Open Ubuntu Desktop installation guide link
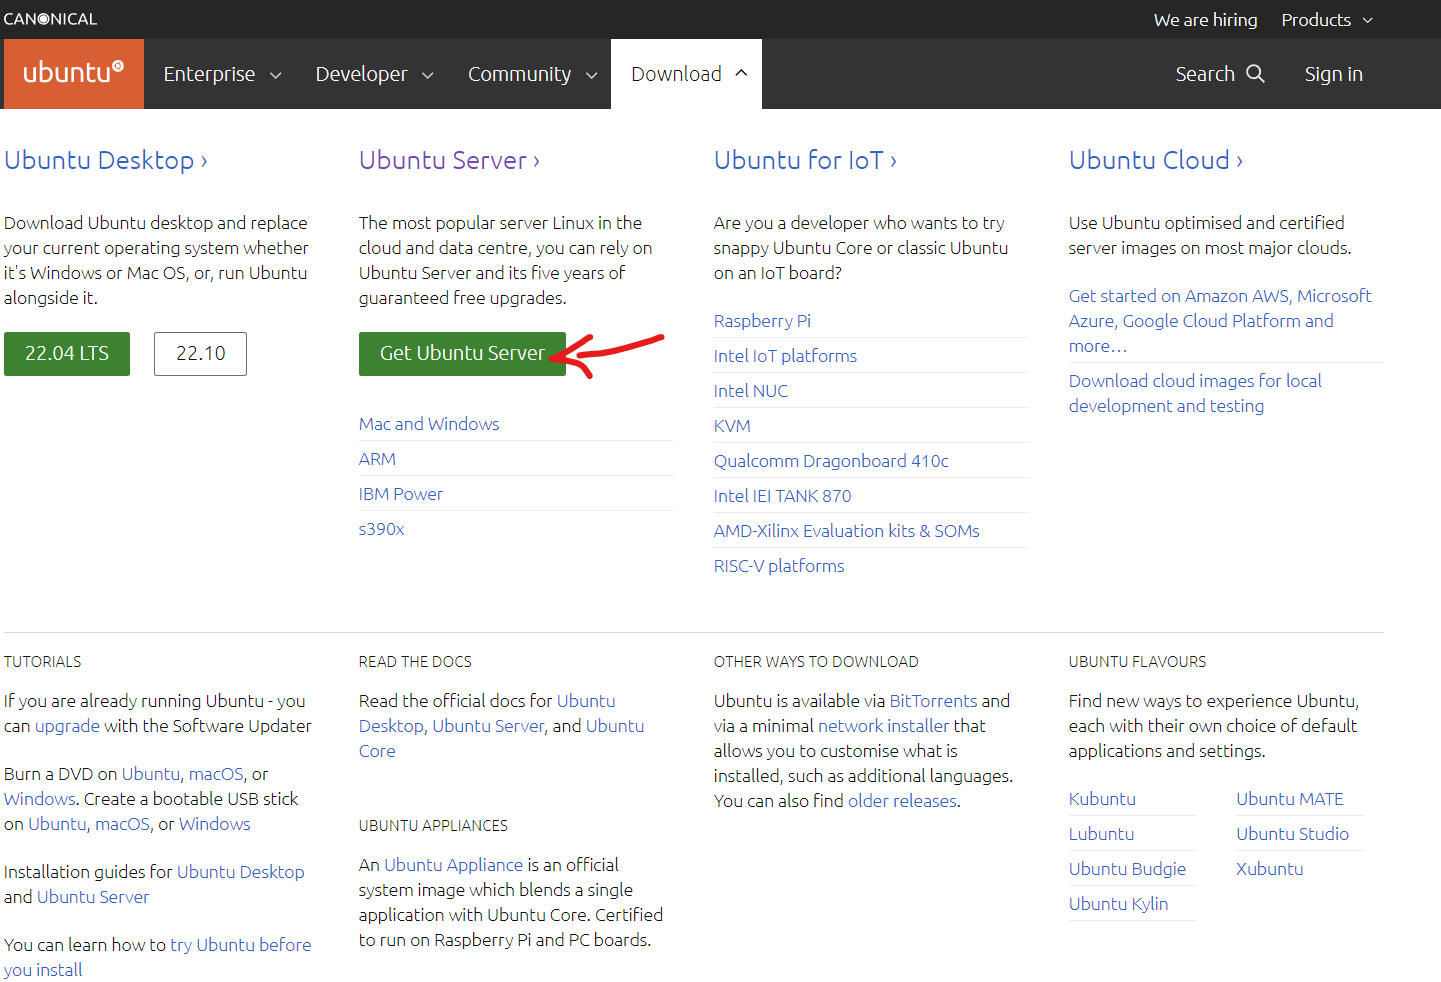 point(240,872)
